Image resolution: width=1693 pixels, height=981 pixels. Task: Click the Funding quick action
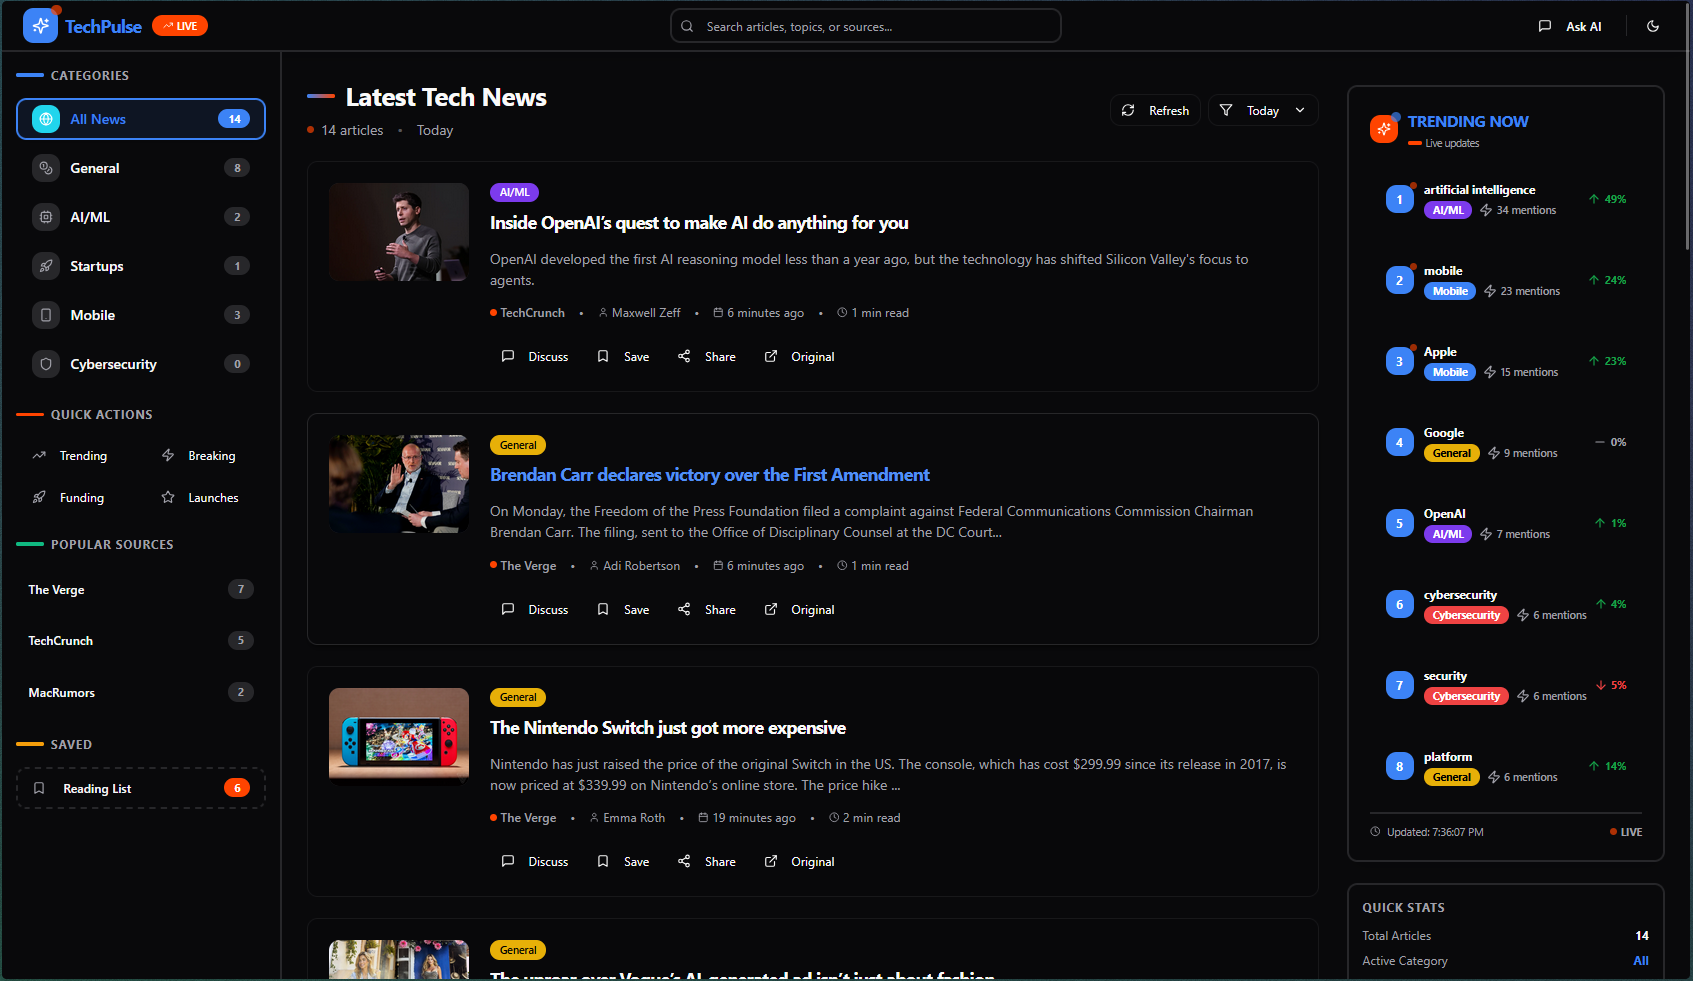click(70, 498)
